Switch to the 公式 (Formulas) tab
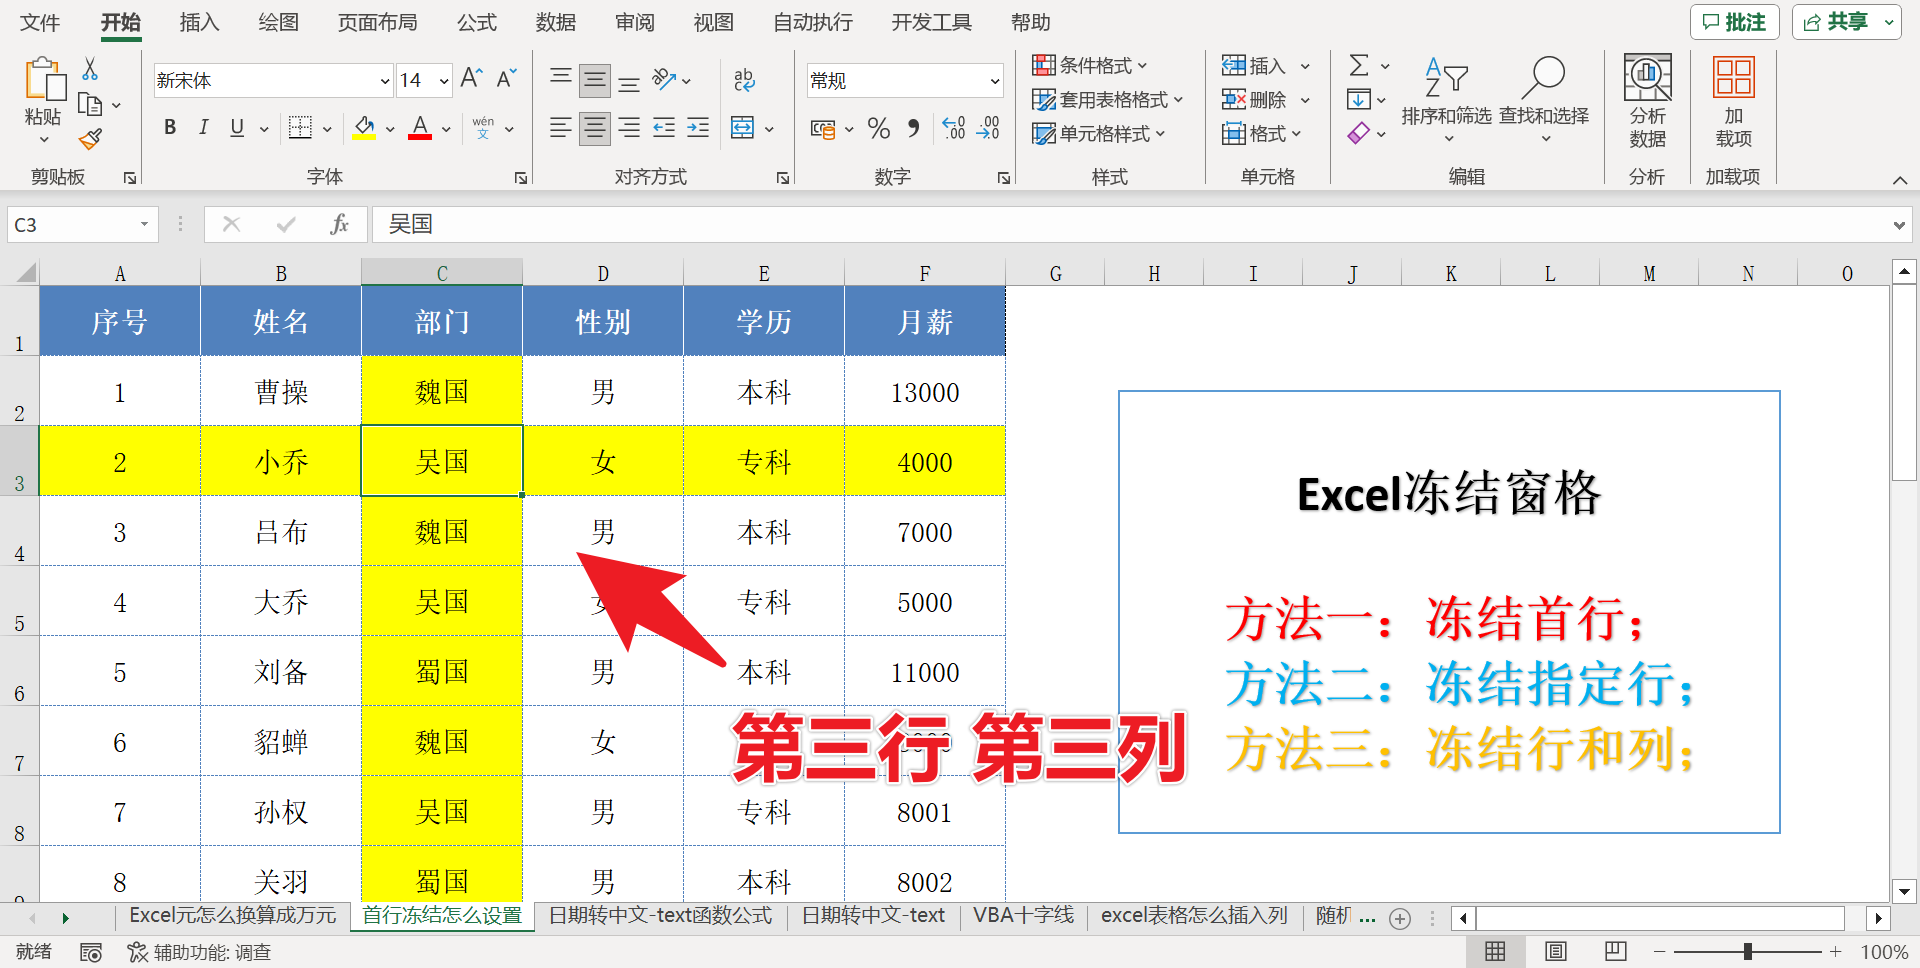The width and height of the screenshot is (1920, 968). 477,22
